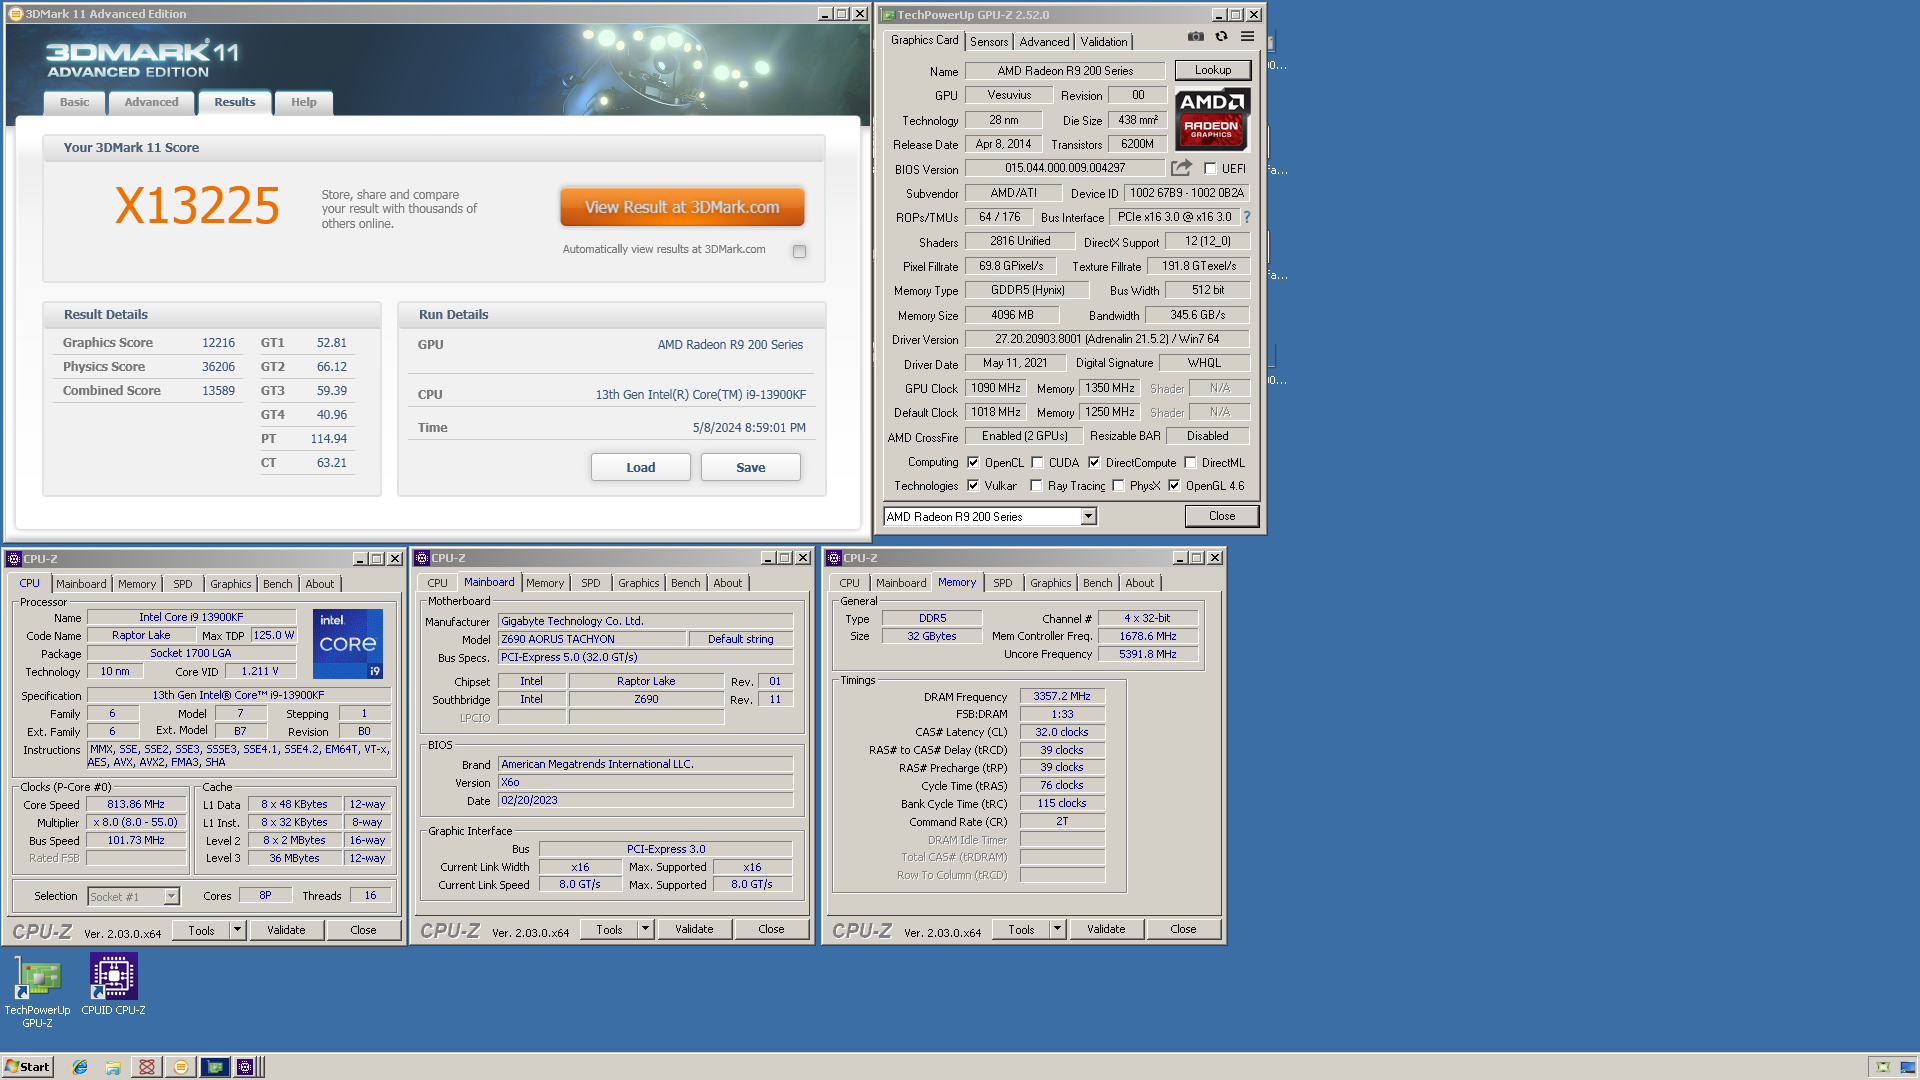Open Windows Explorer folder icon in taskbar

(113, 1067)
